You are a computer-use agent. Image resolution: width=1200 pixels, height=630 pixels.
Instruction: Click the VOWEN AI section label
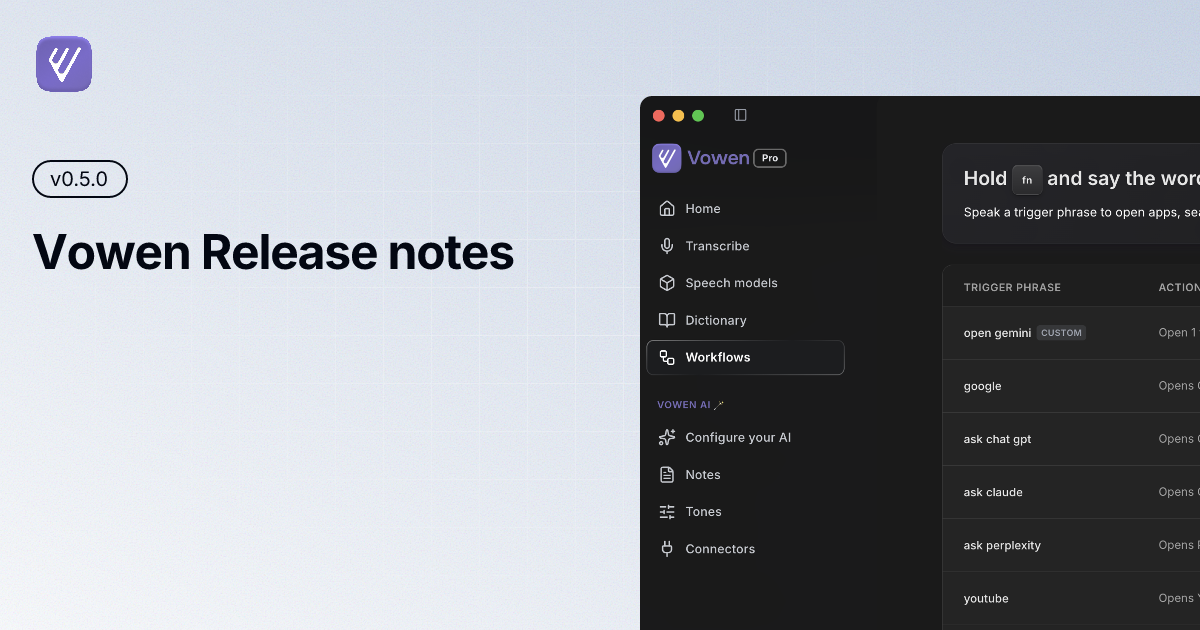tap(684, 405)
